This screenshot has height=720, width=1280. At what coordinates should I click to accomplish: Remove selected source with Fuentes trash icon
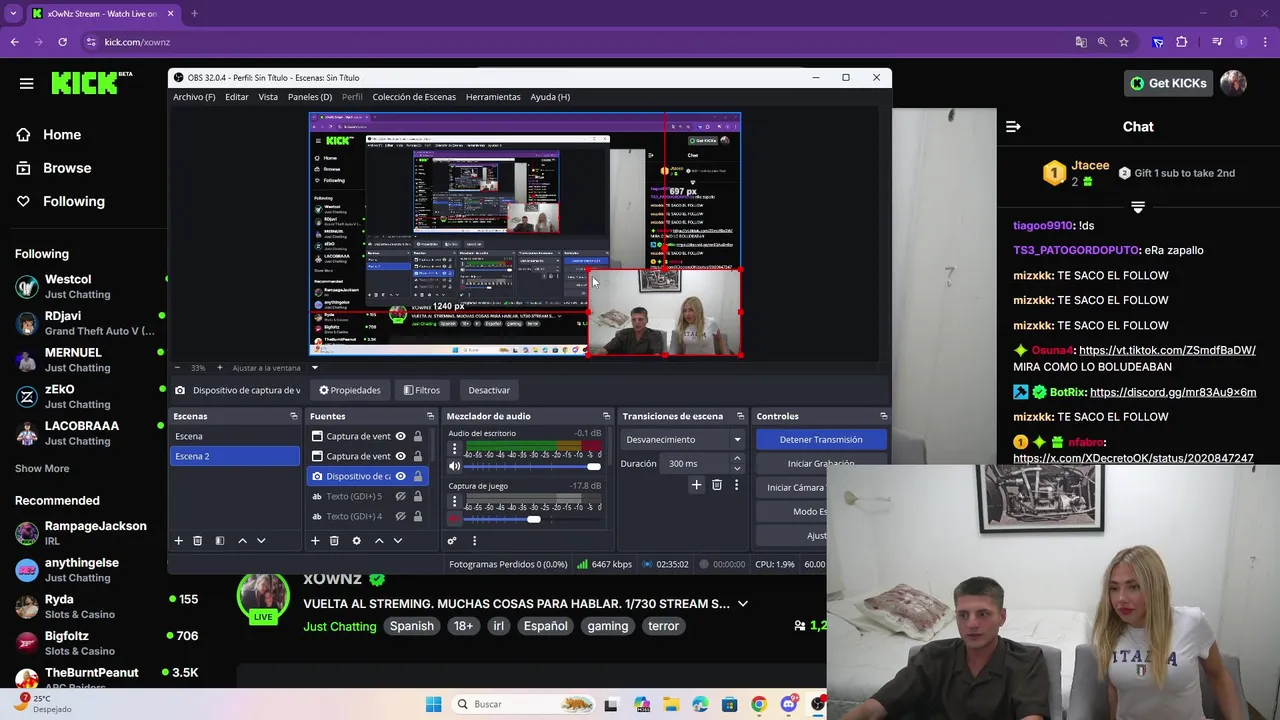[x=334, y=541]
